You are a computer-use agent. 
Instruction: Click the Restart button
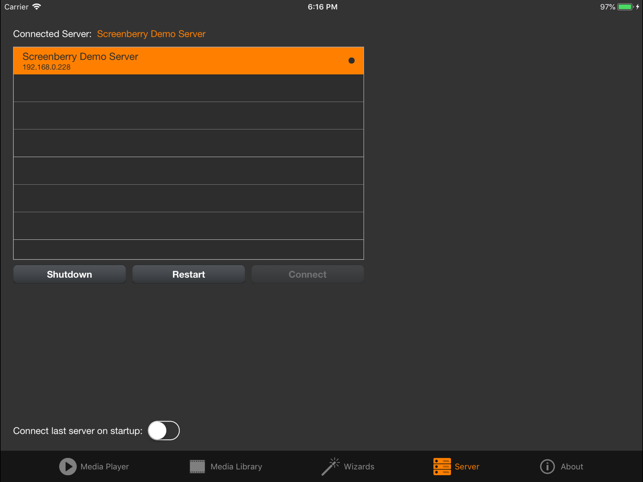point(189,274)
